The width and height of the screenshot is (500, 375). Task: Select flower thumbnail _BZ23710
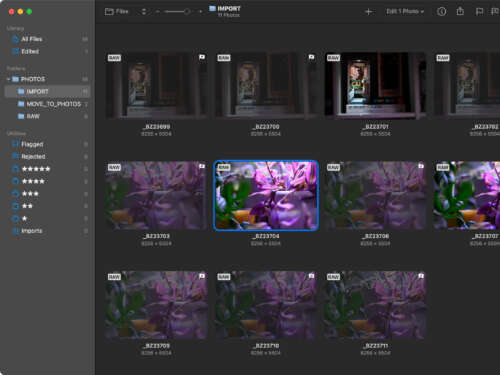(x=266, y=305)
